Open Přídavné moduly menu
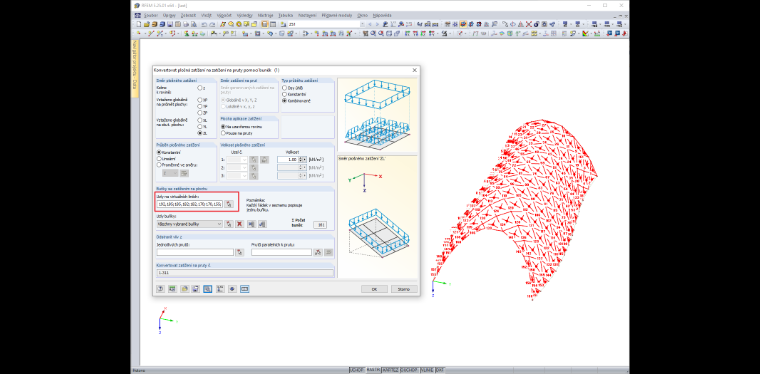 point(338,16)
